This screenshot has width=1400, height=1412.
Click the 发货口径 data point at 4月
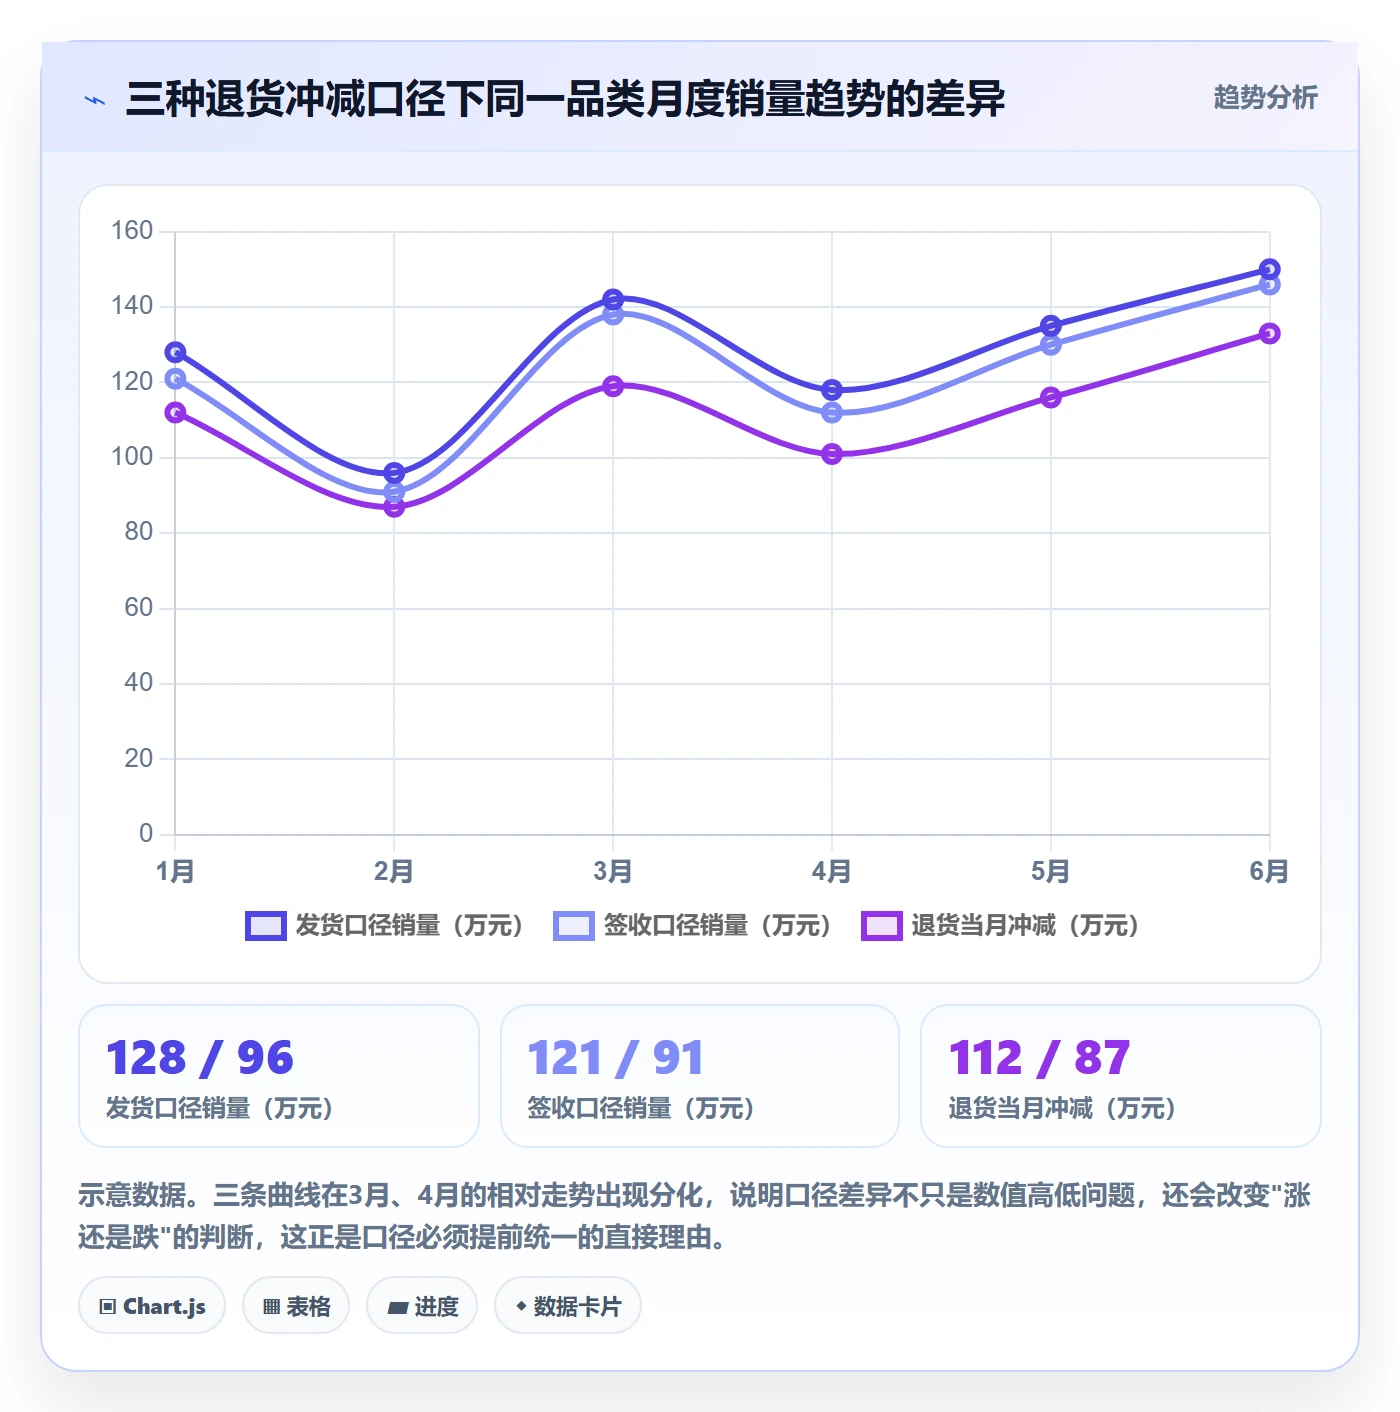pos(832,390)
